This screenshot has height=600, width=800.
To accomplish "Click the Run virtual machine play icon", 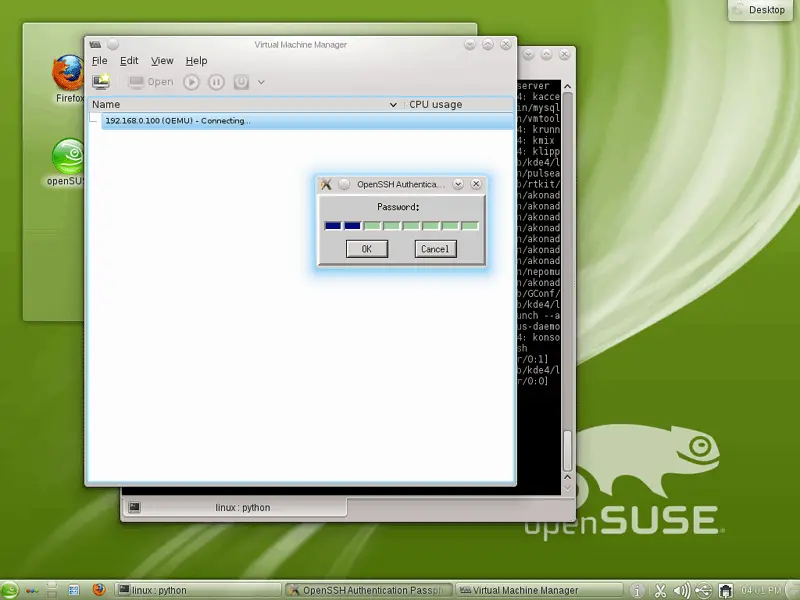I will coord(191,82).
